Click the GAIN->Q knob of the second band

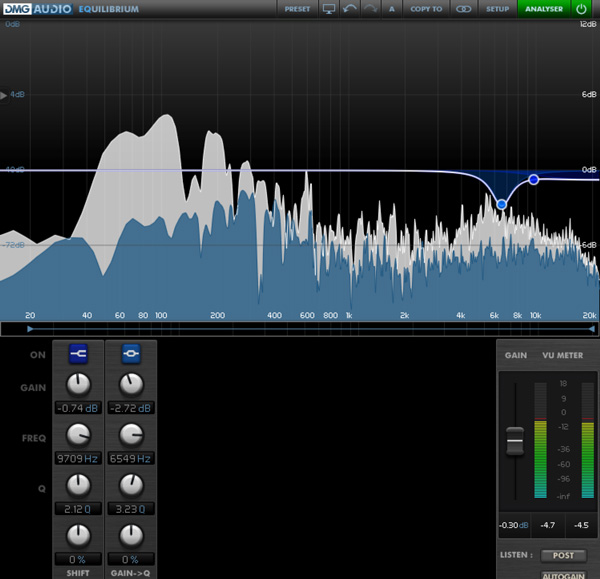pos(131,536)
